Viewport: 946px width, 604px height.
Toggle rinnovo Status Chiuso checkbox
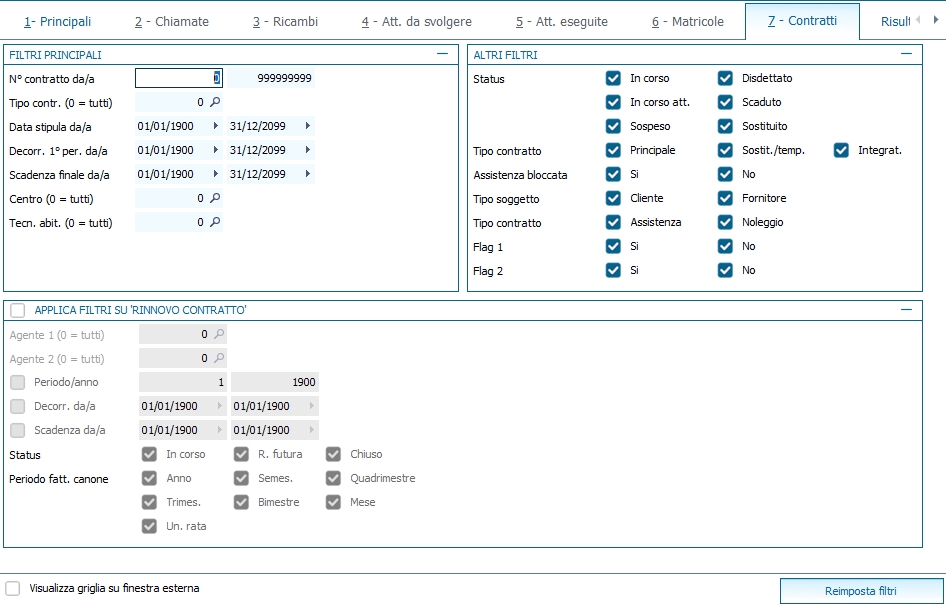click(x=334, y=454)
